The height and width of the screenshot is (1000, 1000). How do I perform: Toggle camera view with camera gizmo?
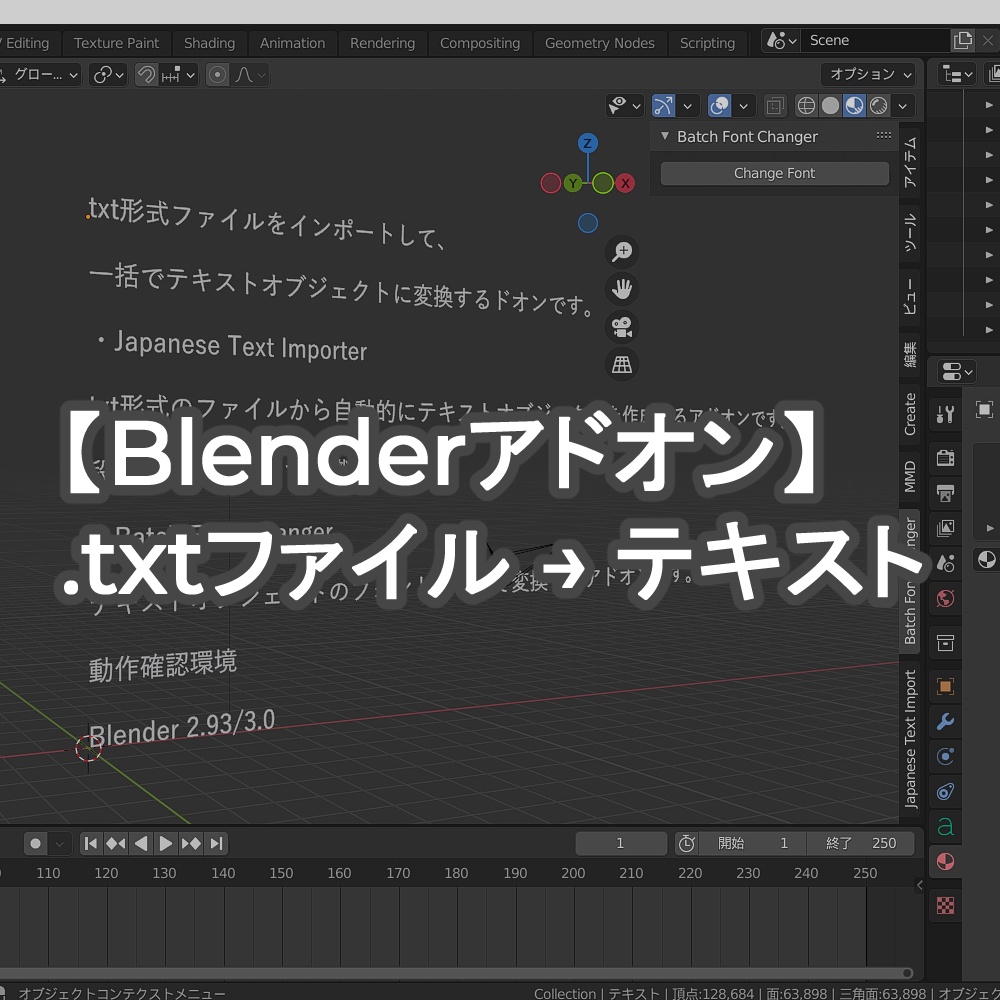tap(622, 327)
